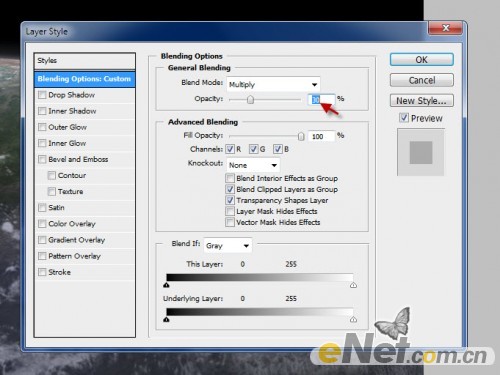The height and width of the screenshot is (375, 500).
Task: Select the Styles list header
Action: [x=85, y=61]
